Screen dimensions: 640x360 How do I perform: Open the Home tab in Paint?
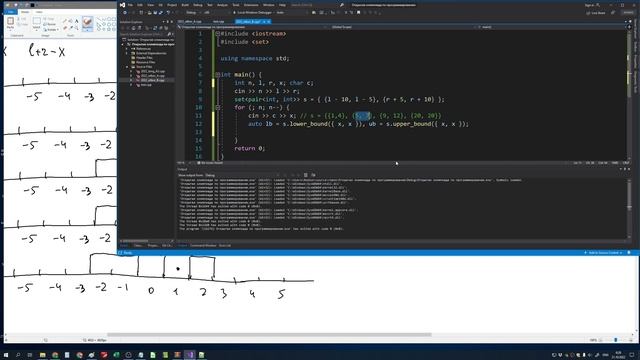click(x=25, y=12)
